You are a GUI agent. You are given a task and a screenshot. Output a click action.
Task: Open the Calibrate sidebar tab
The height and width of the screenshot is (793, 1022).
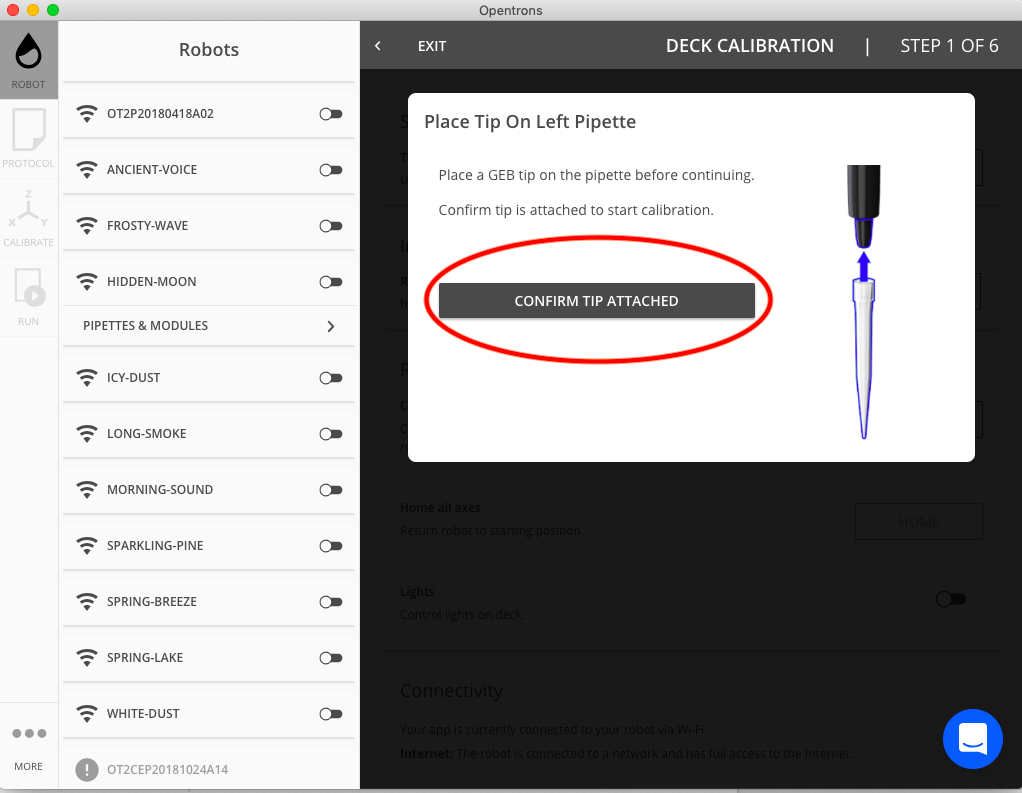click(x=29, y=218)
